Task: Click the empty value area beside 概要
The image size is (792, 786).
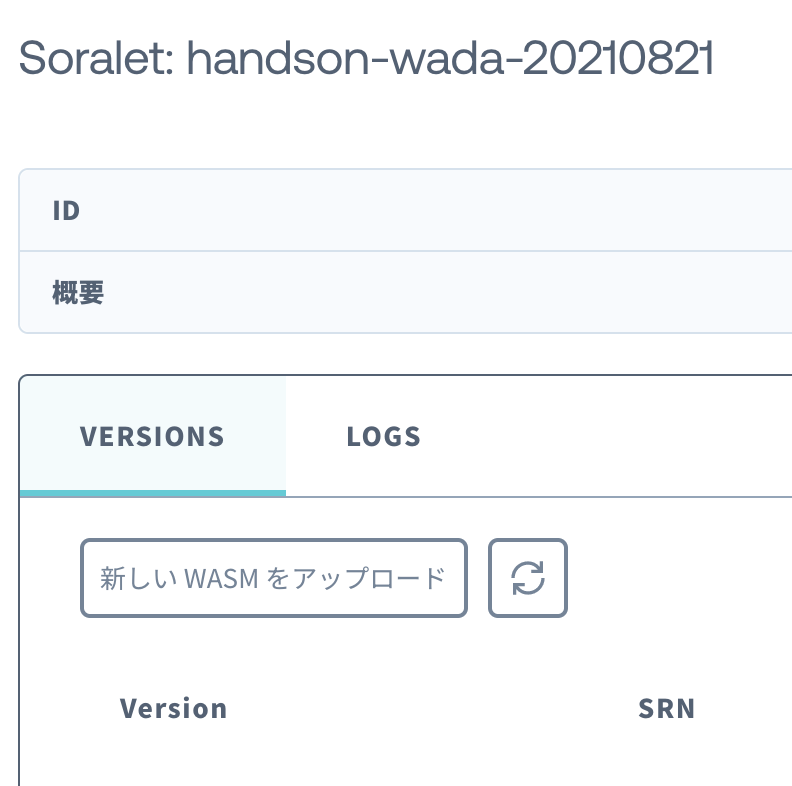Action: [455, 292]
